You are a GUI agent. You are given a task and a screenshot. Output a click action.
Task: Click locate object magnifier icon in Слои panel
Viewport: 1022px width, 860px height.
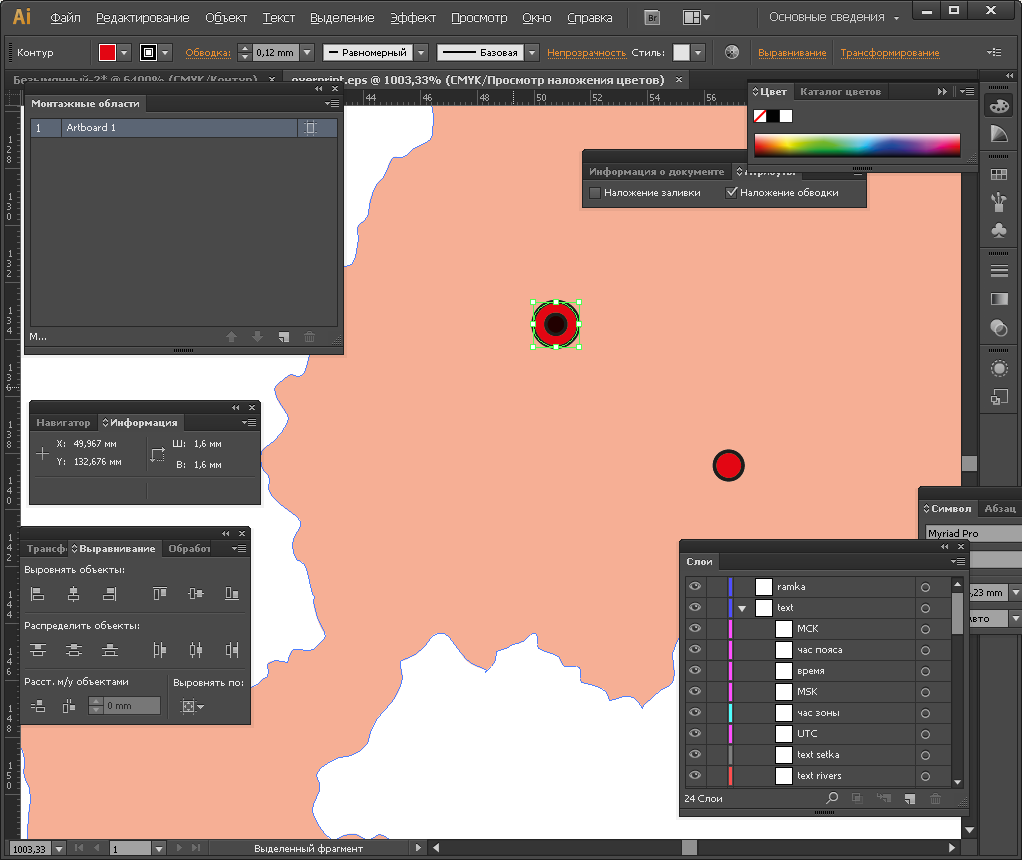(x=831, y=798)
